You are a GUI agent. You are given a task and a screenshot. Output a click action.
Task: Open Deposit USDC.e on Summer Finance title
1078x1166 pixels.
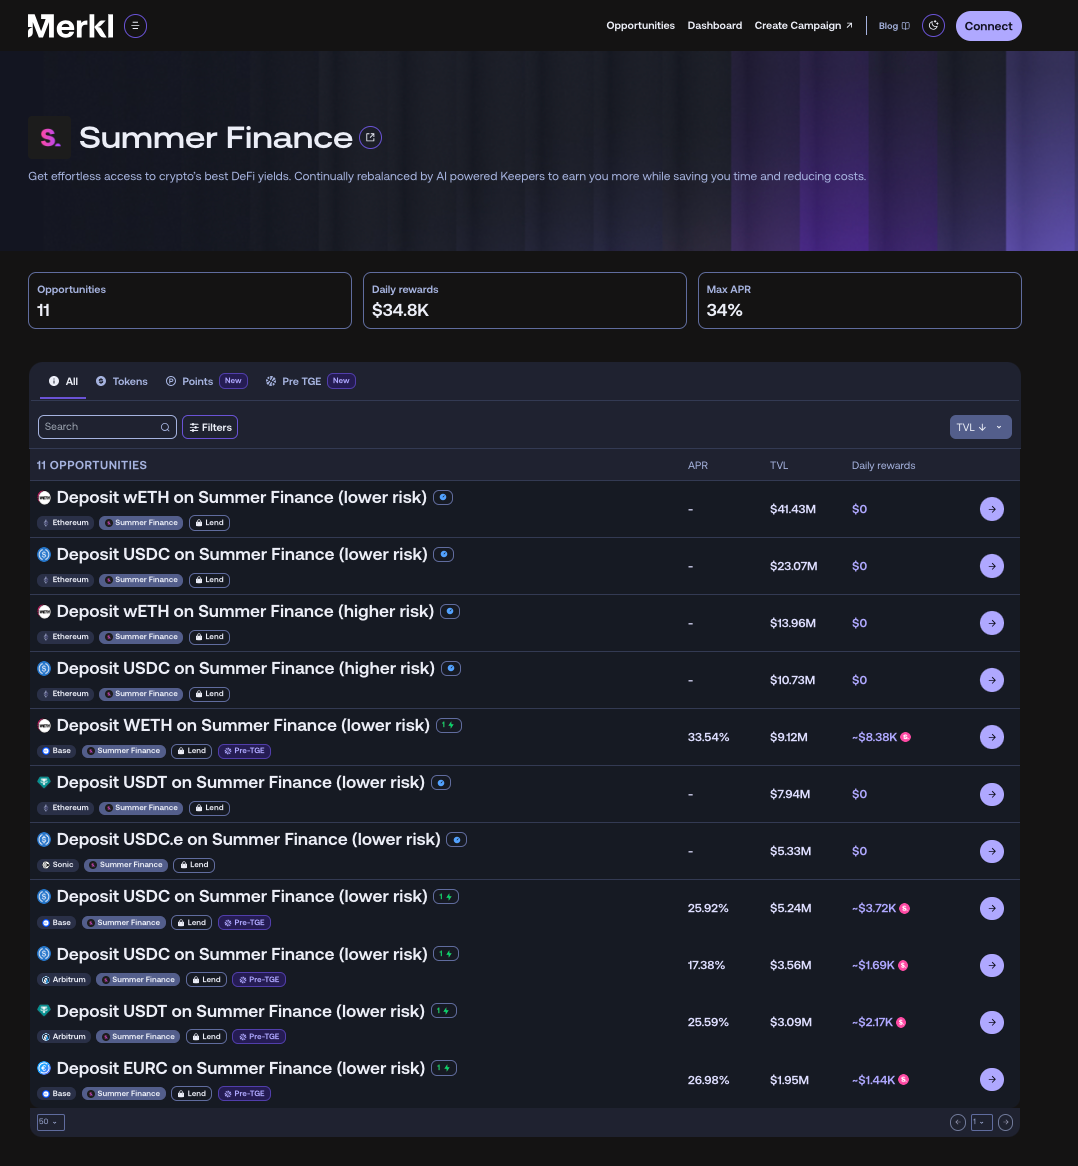tap(248, 840)
